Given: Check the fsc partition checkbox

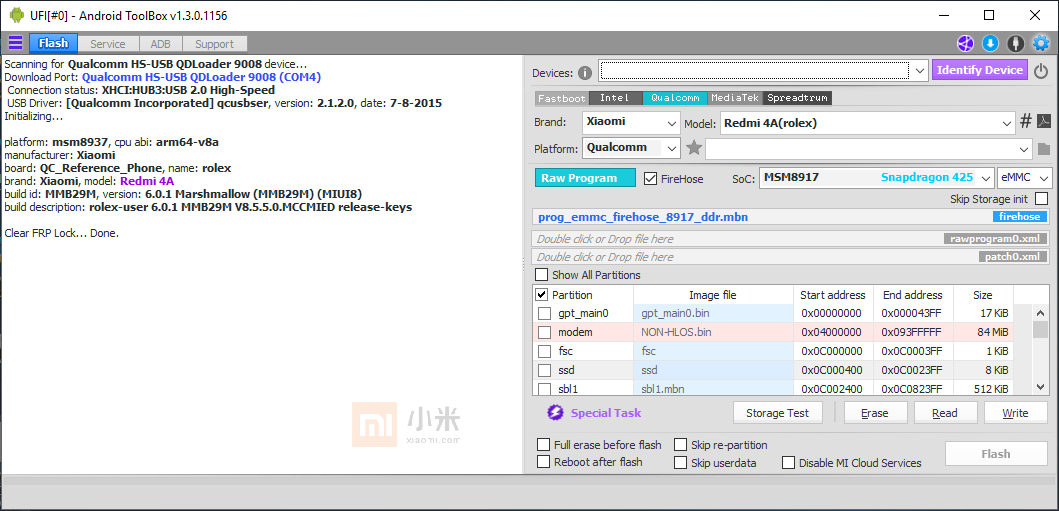Looking at the screenshot, I should point(544,351).
